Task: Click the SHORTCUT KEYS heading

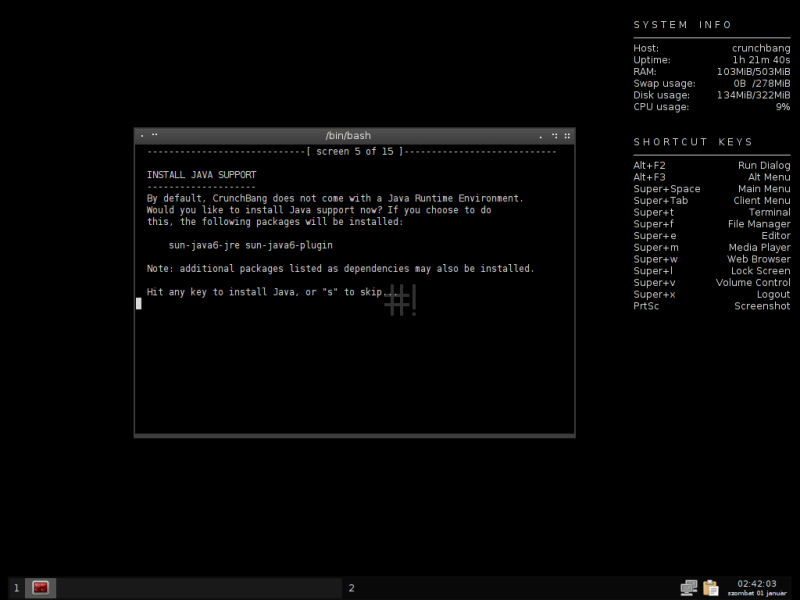Action: (x=693, y=142)
